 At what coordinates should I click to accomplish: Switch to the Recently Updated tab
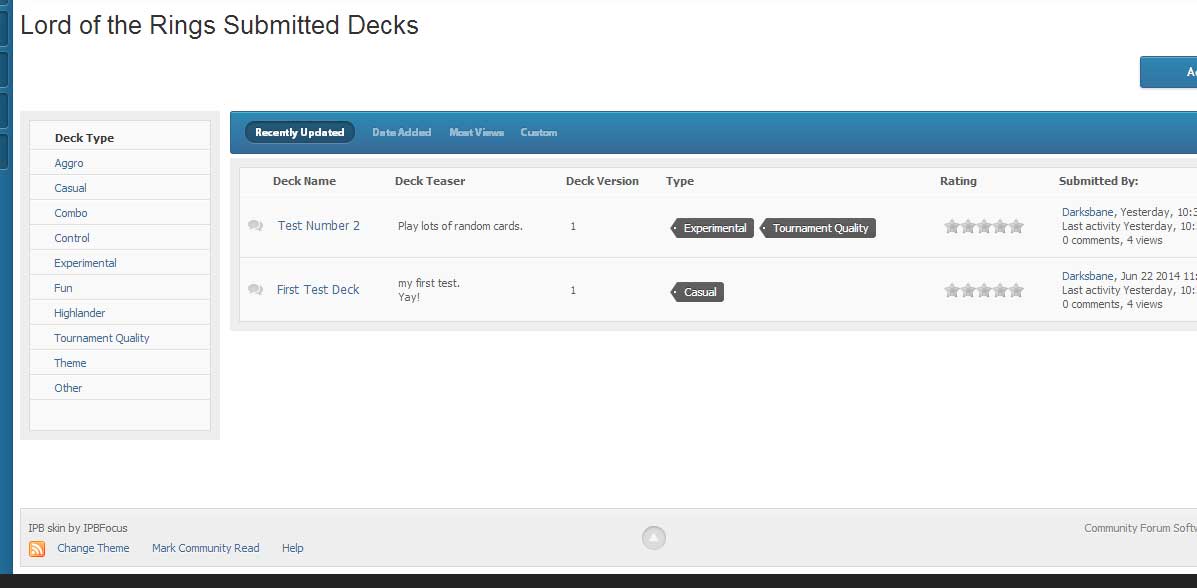pos(299,132)
